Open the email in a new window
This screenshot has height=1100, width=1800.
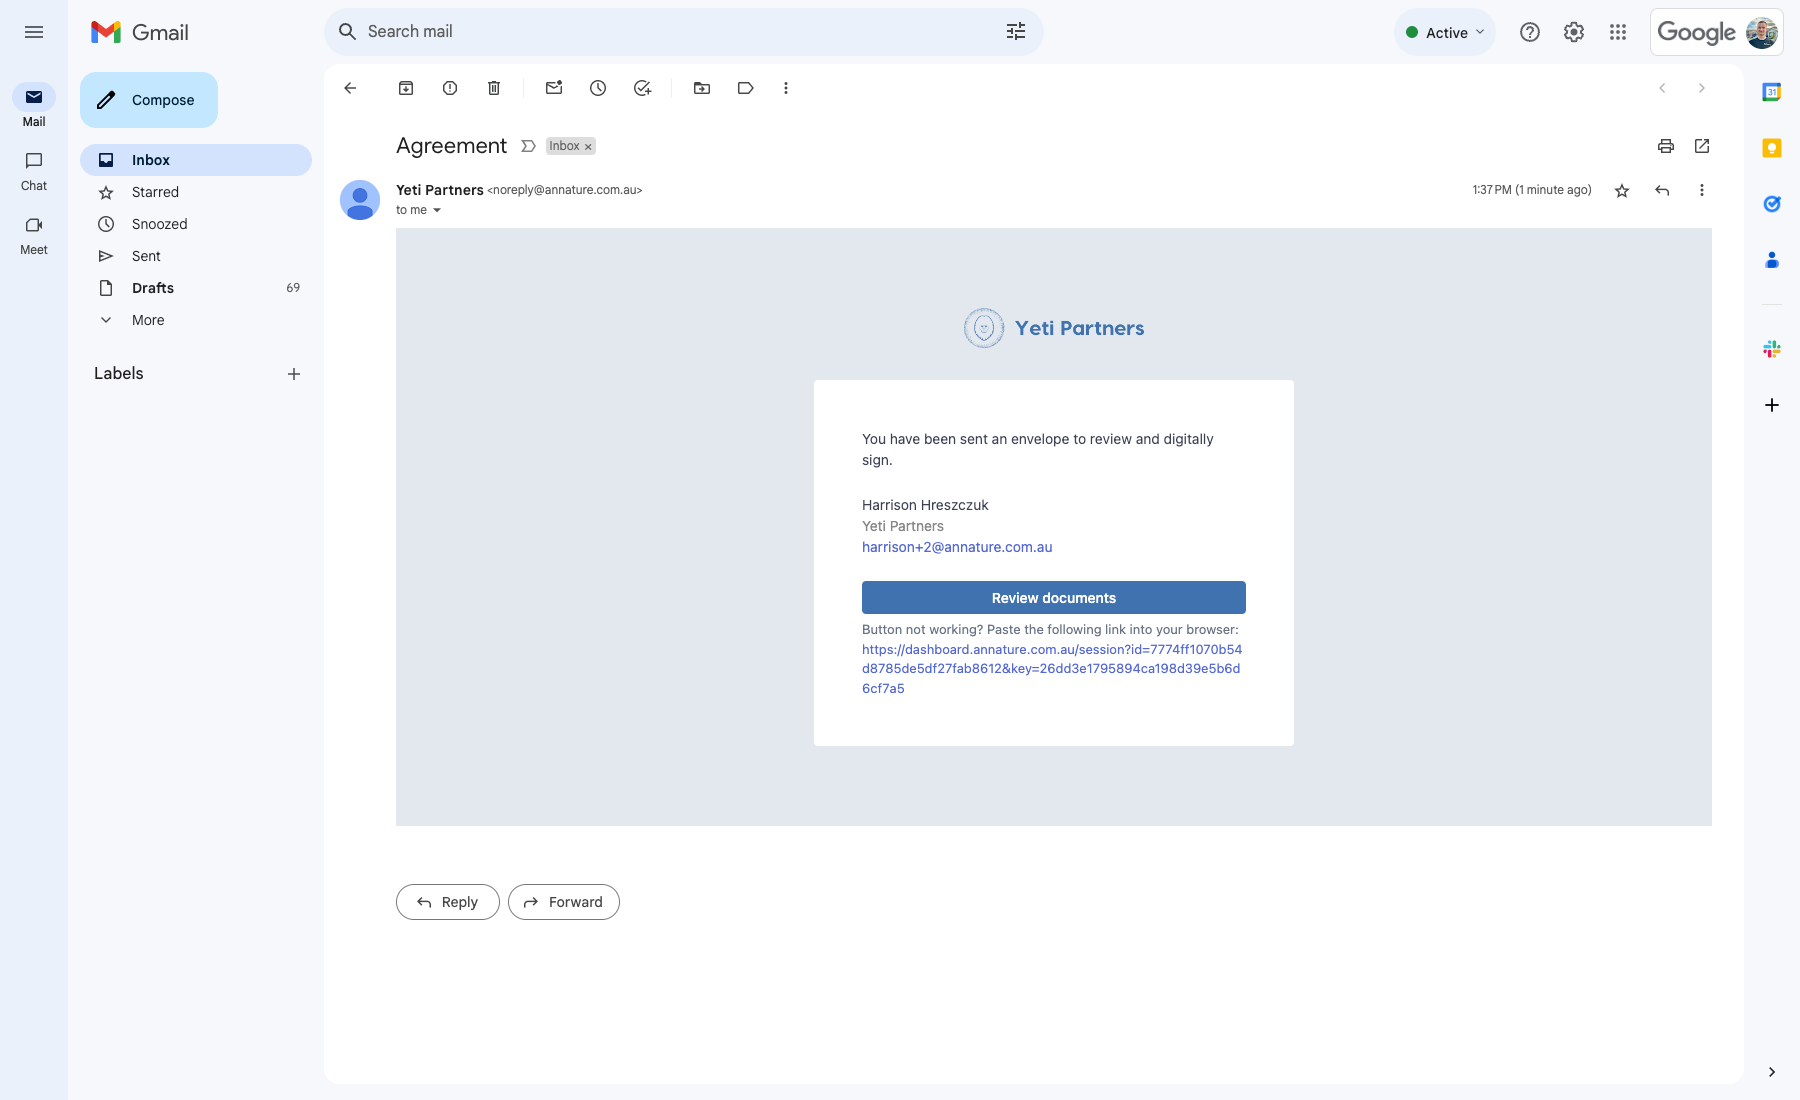(1702, 146)
